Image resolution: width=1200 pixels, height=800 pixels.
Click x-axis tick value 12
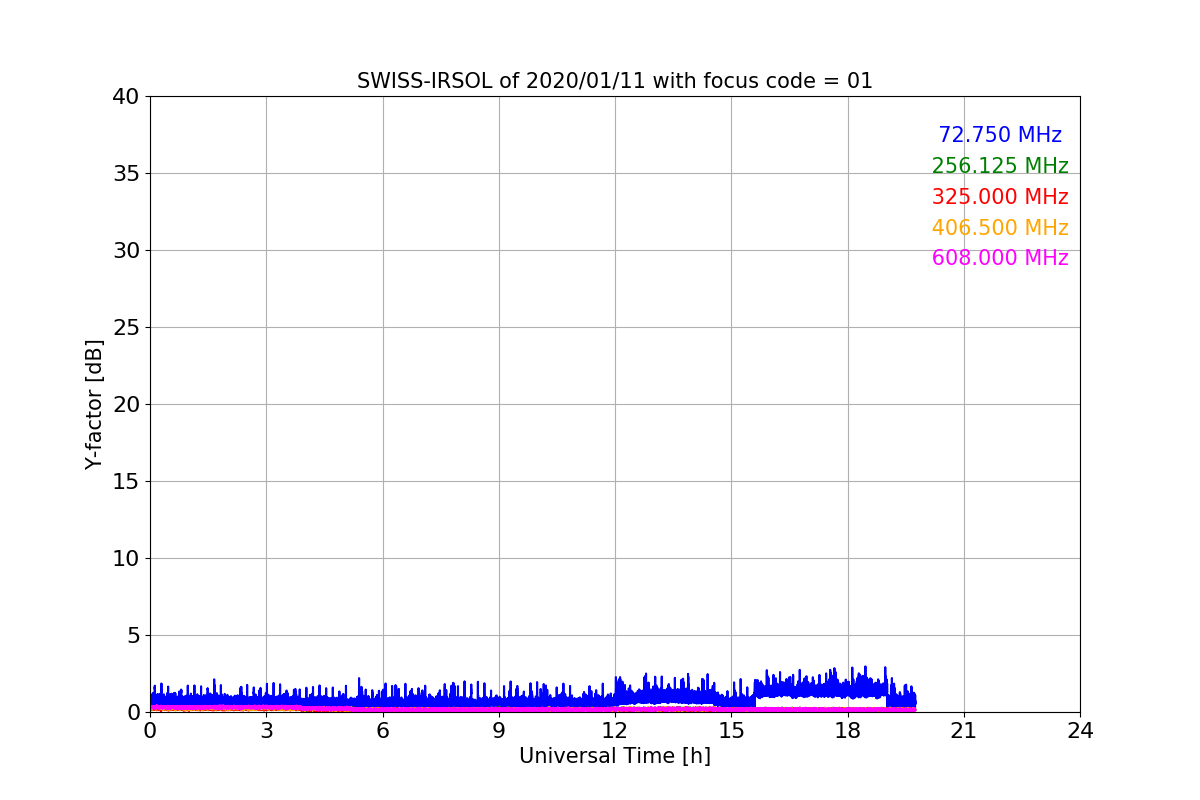[615, 731]
